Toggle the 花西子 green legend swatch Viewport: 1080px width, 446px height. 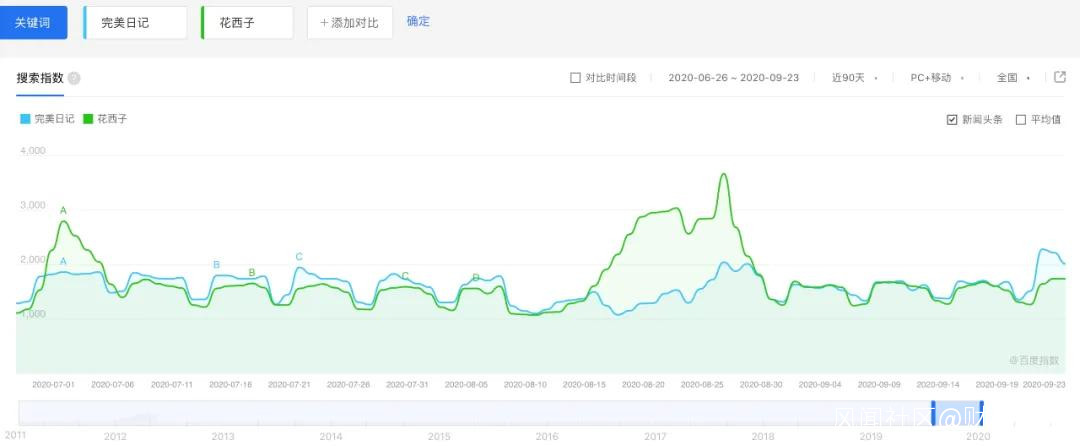pos(87,119)
